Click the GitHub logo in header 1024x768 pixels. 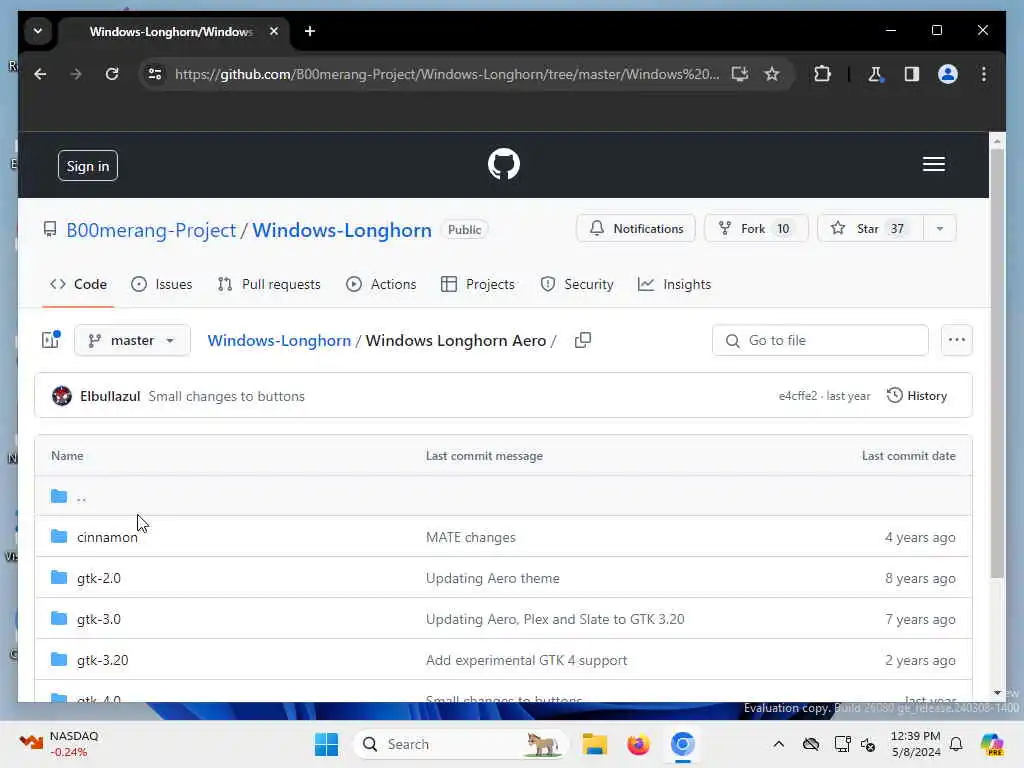(x=504, y=164)
